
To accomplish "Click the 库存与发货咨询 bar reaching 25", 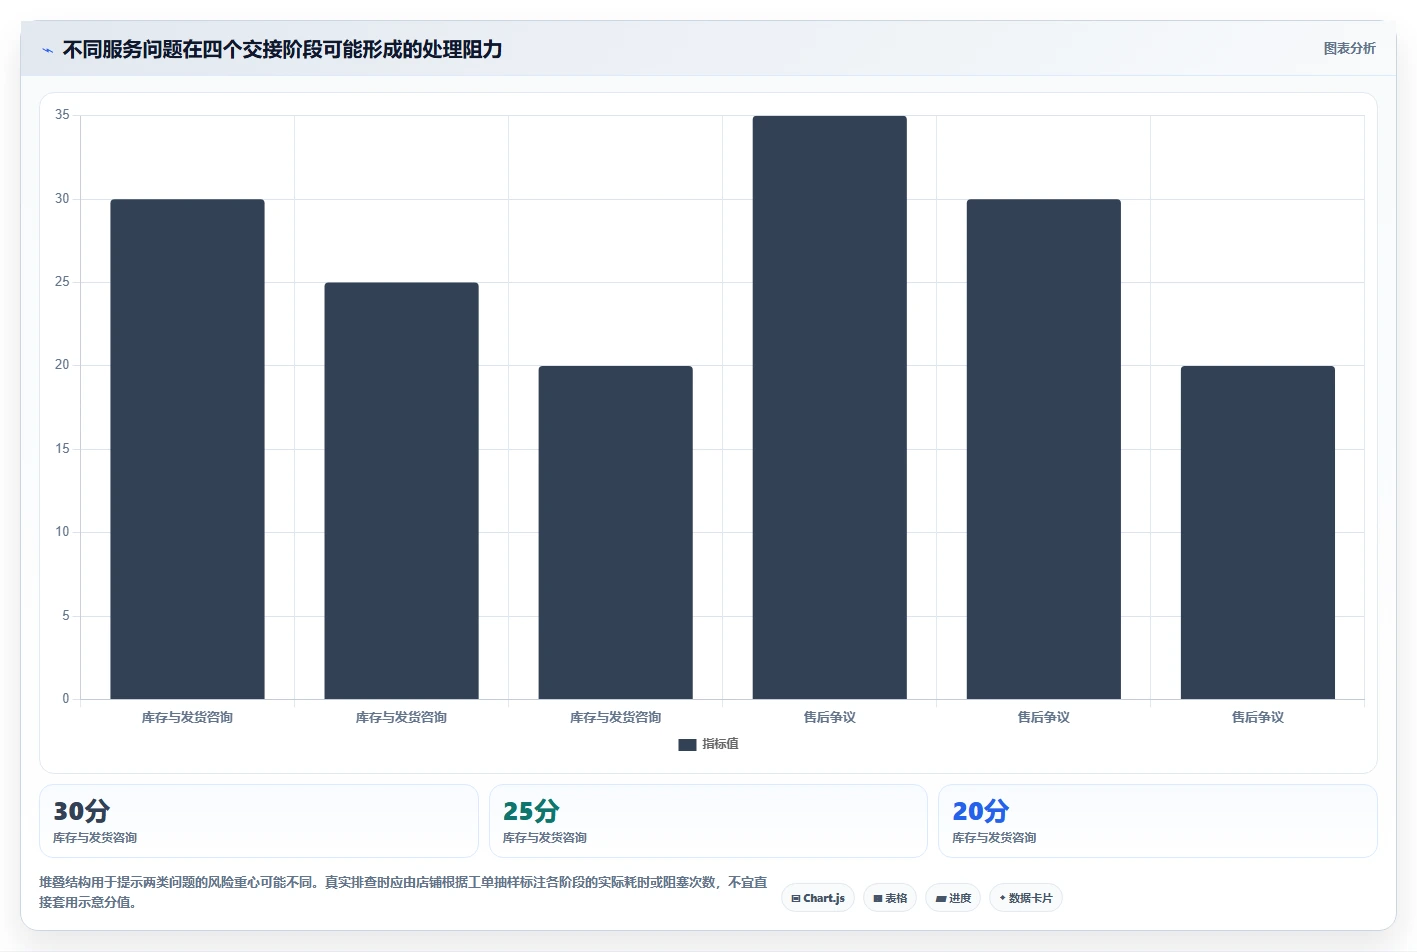I will 401,491.
